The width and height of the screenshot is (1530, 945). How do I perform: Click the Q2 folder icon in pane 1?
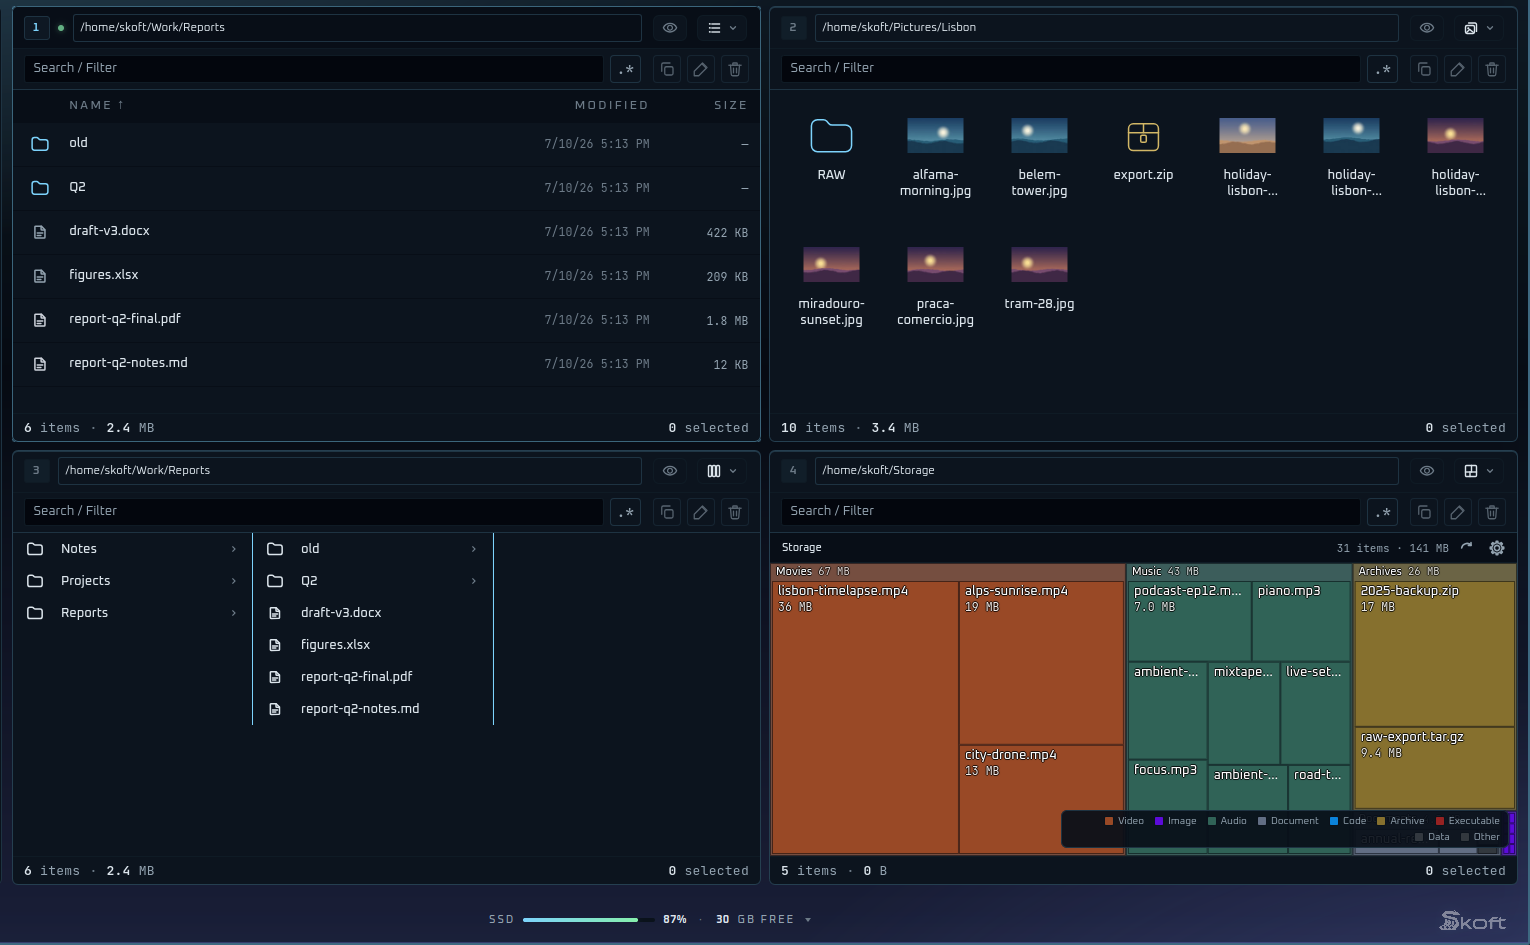tap(40, 188)
